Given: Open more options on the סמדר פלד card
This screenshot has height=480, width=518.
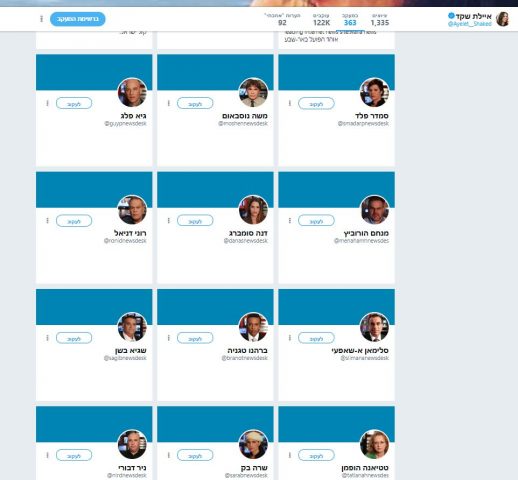Looking at the screenshot, I should (x=290, y=103).
